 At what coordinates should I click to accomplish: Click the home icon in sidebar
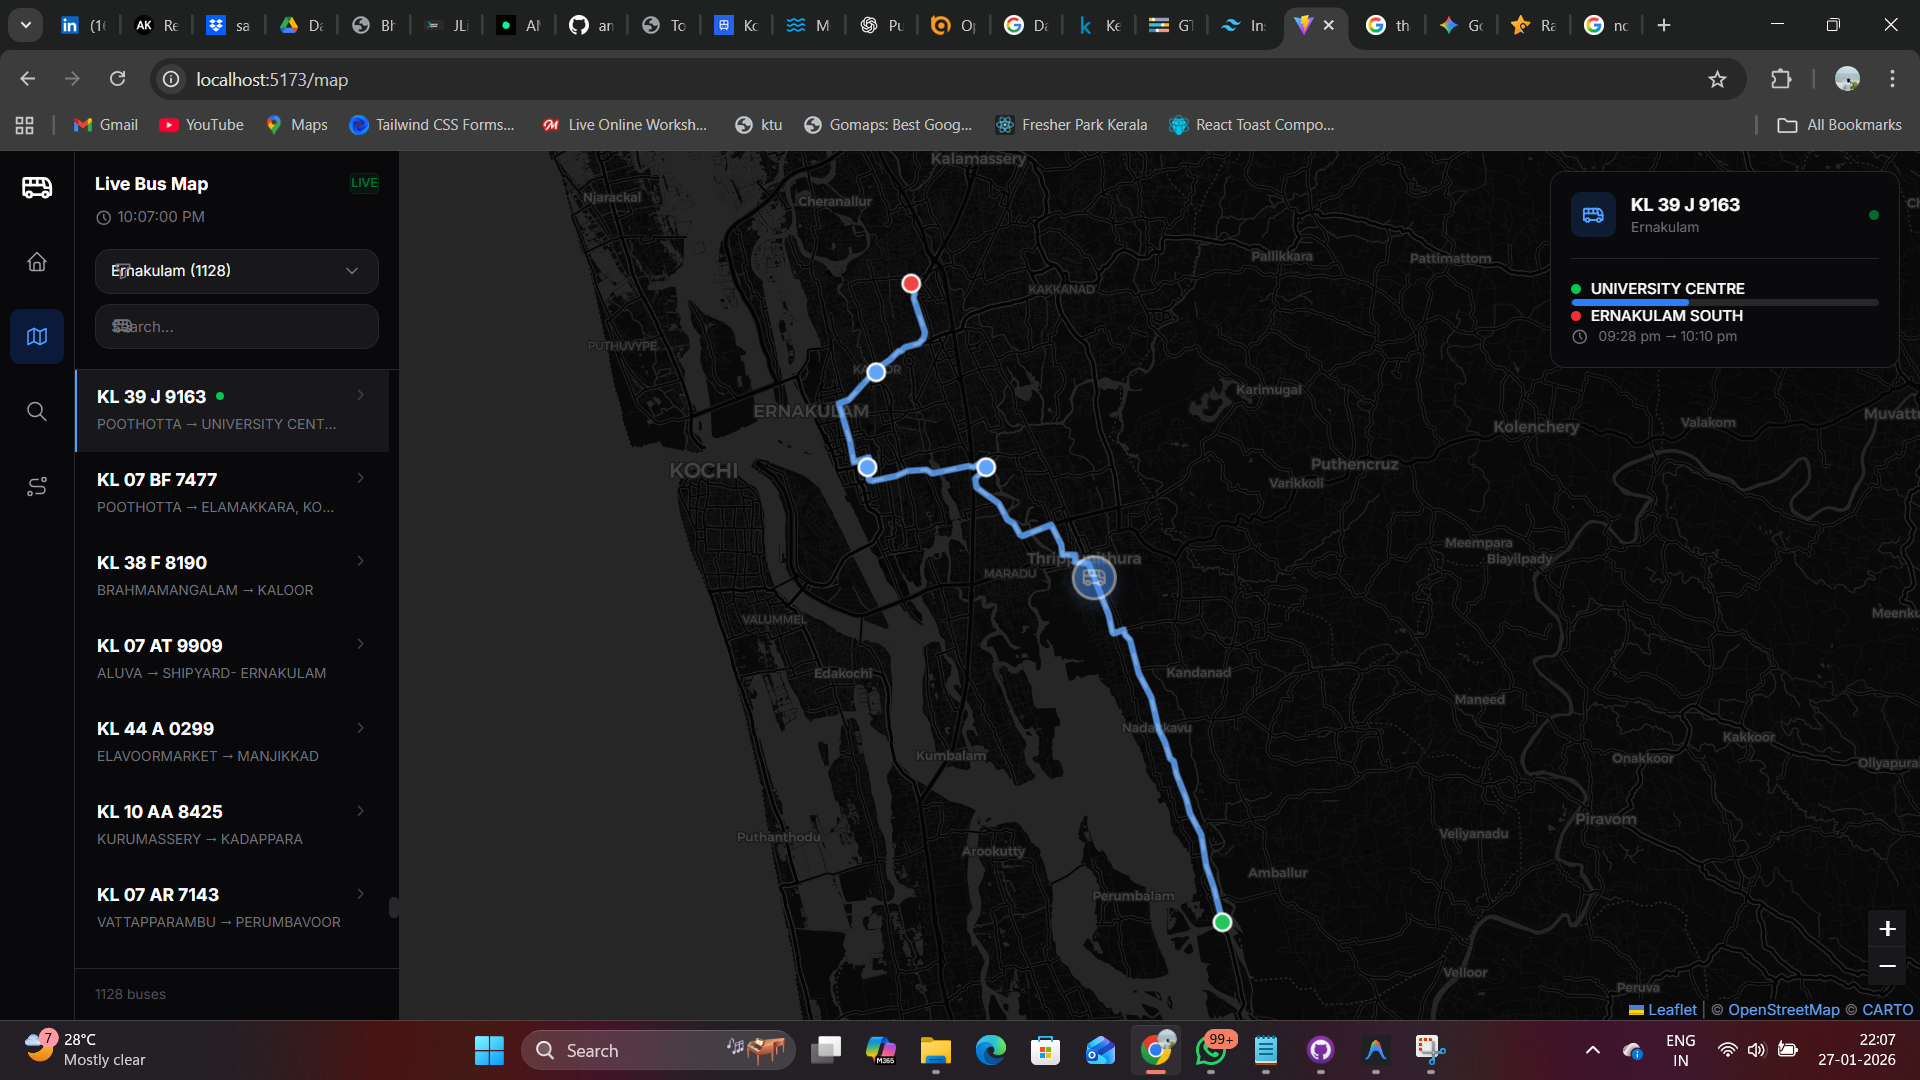coord(37,262)
